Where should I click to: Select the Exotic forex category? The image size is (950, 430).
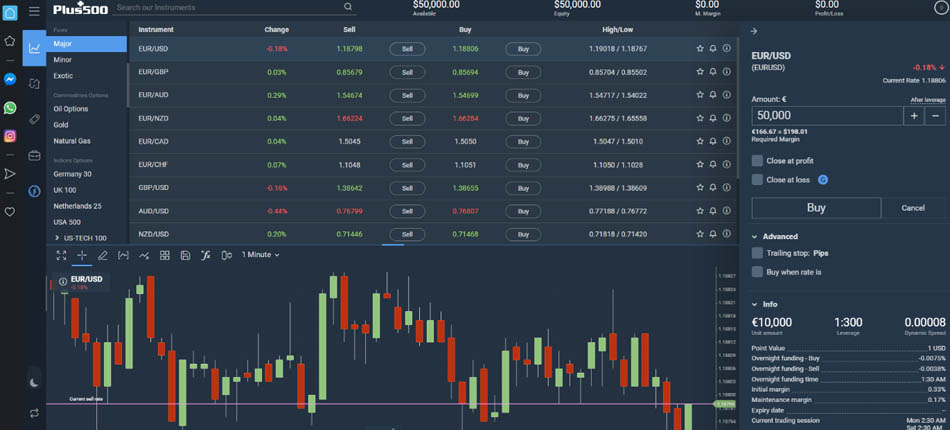63,76
